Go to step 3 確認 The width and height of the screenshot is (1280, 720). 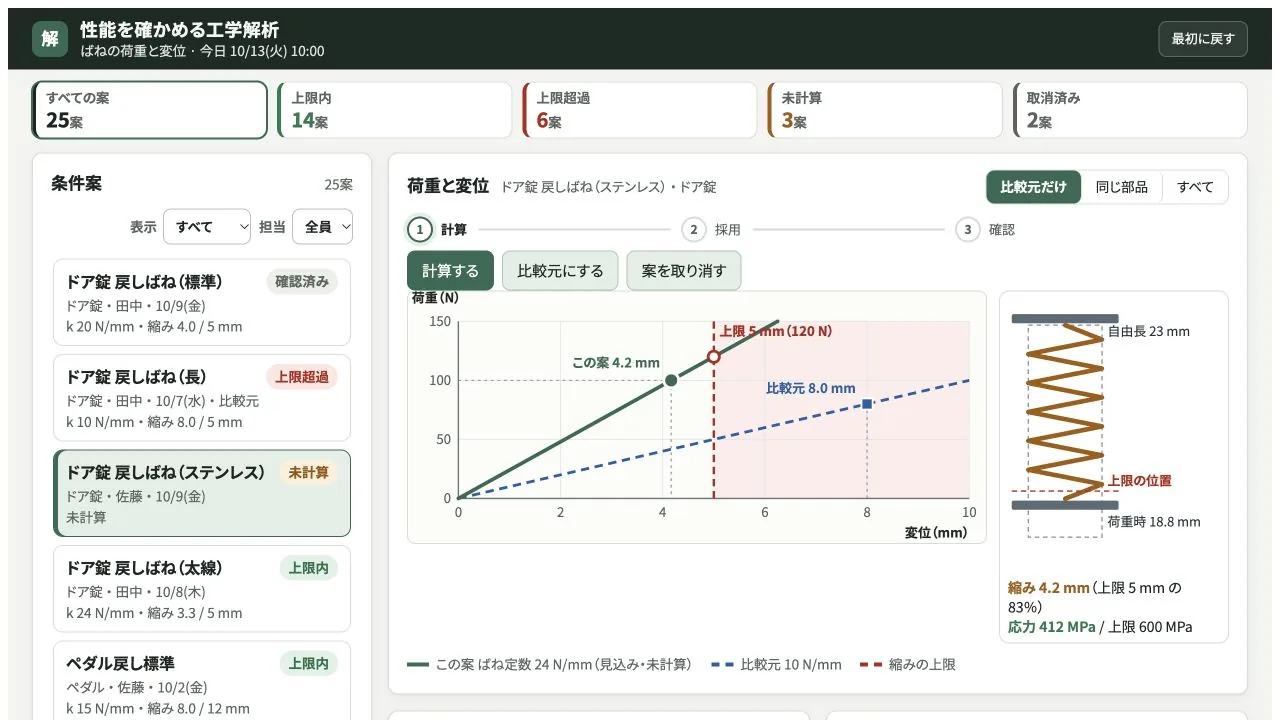tap(986, 230)
